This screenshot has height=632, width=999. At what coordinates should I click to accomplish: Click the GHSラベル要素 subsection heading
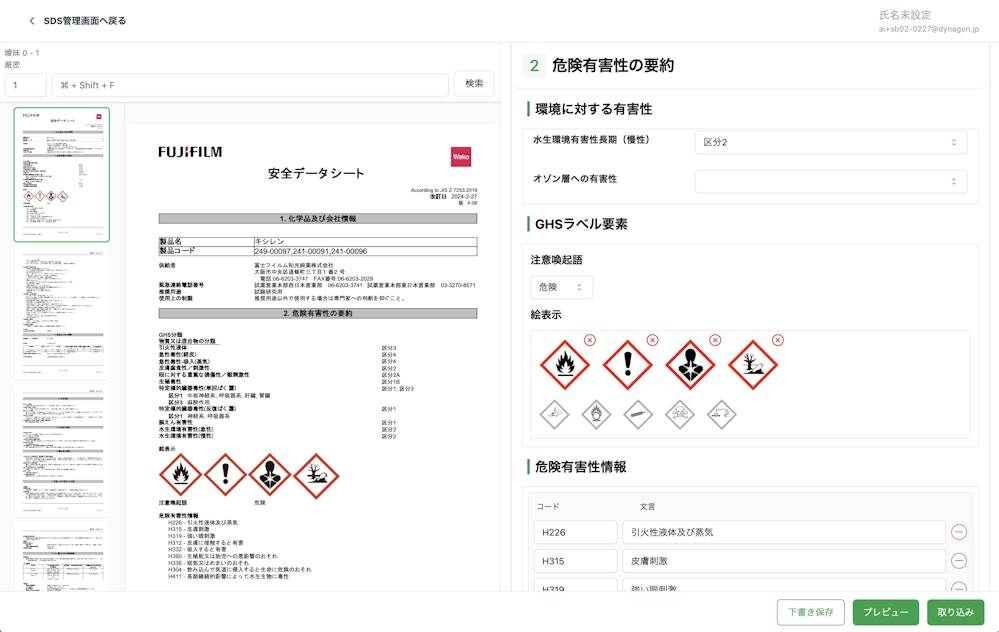581,224
